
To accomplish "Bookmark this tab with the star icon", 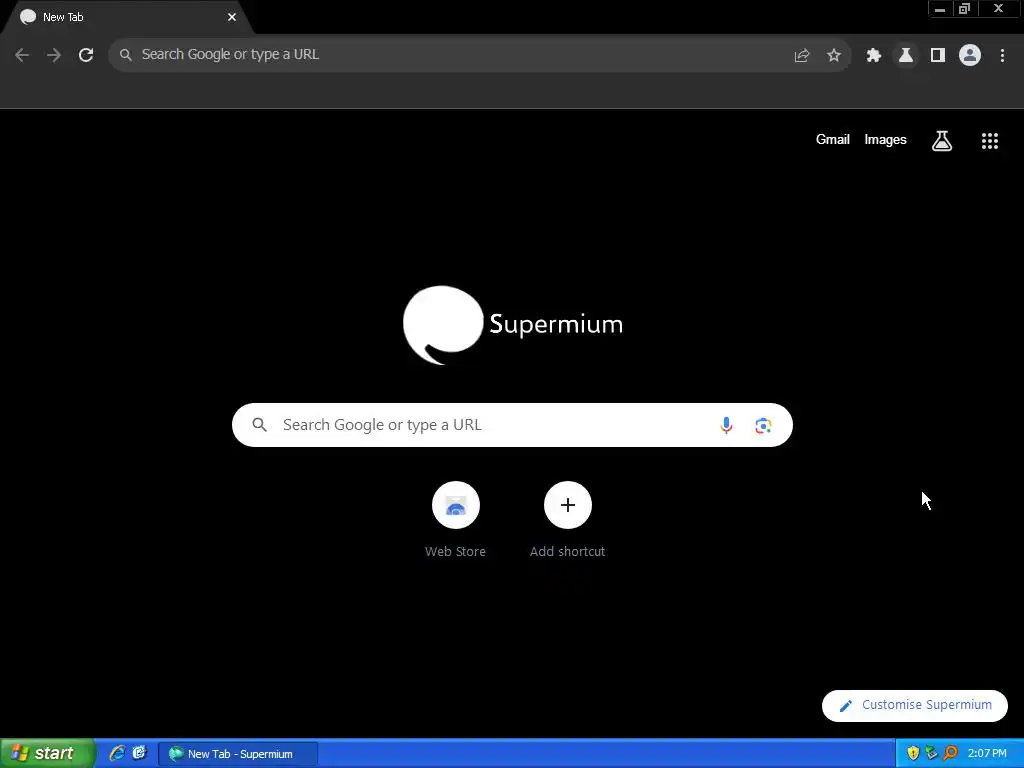I will tap(834, 56).
